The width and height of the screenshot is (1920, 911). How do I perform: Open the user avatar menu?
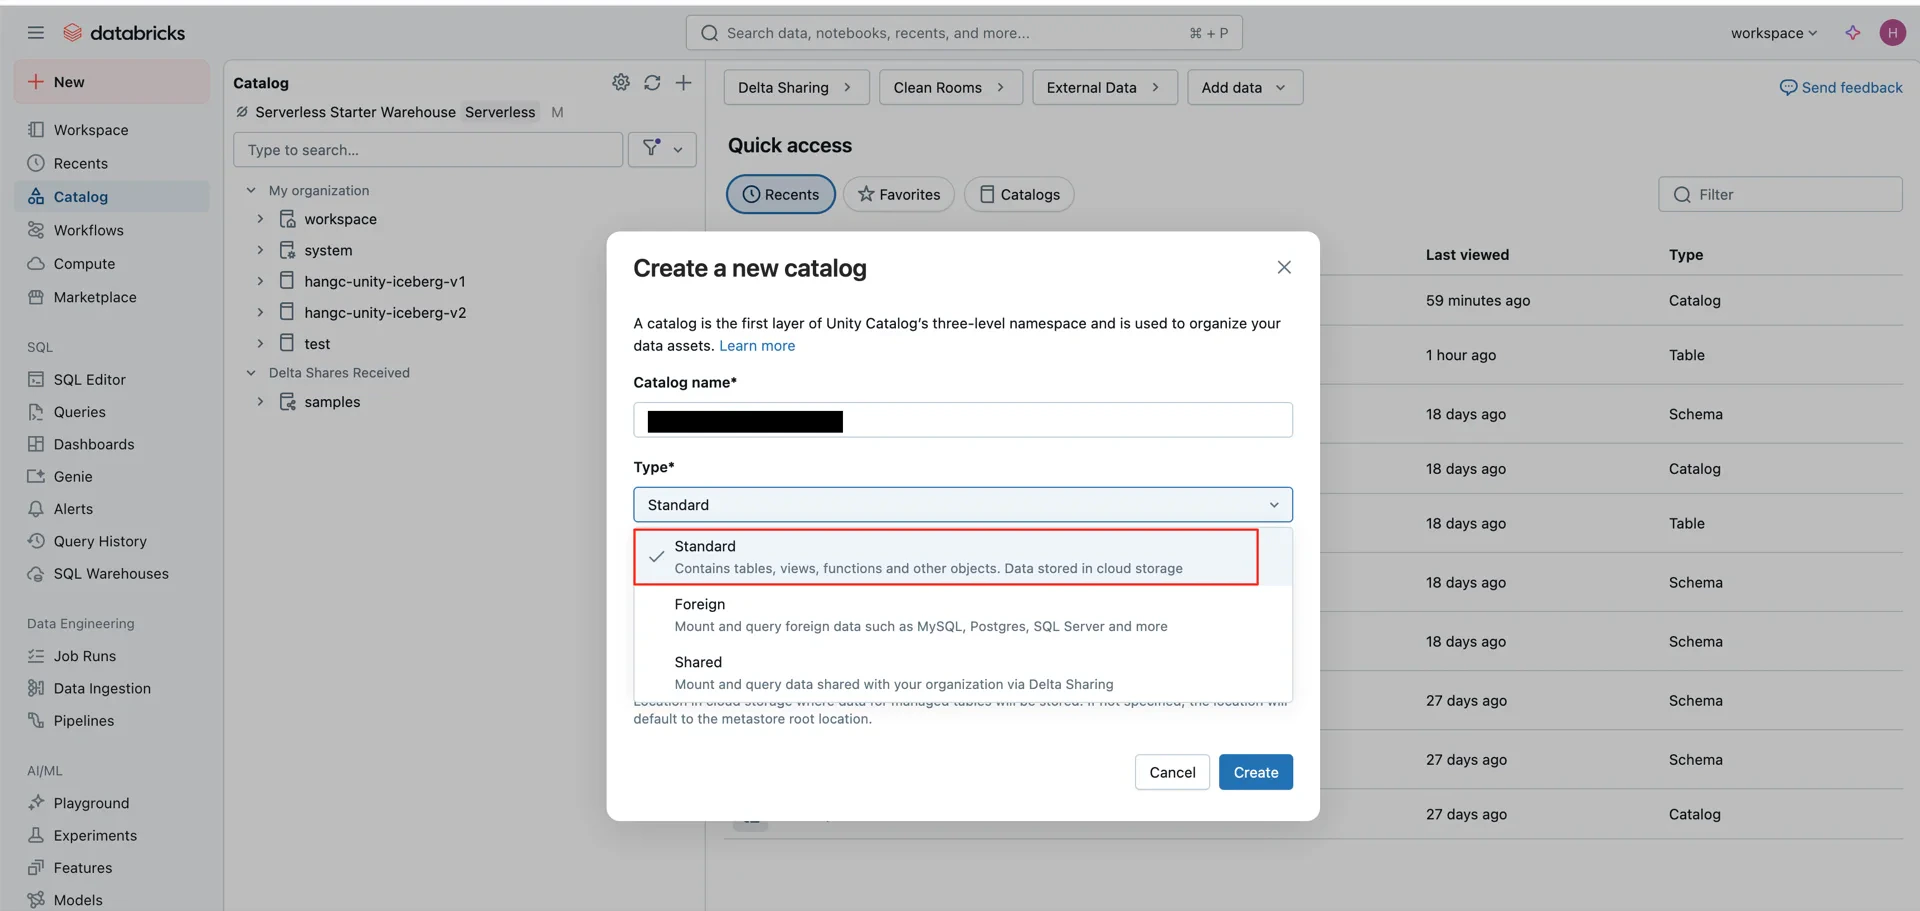[1892, 33]
